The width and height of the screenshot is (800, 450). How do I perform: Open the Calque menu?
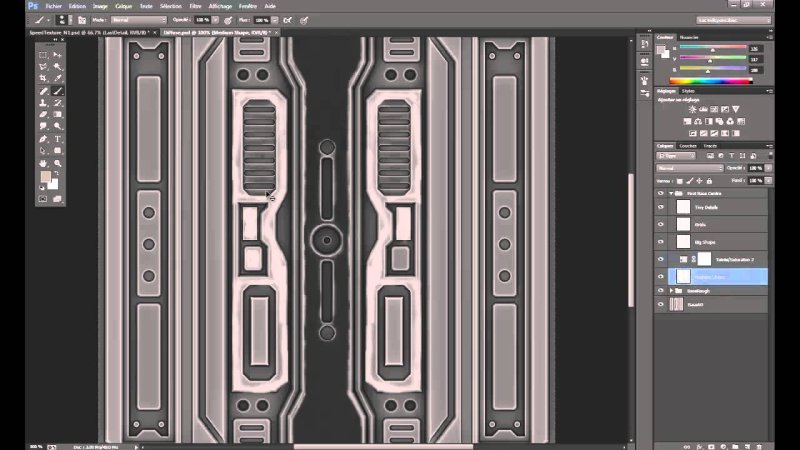click(124, 6)
